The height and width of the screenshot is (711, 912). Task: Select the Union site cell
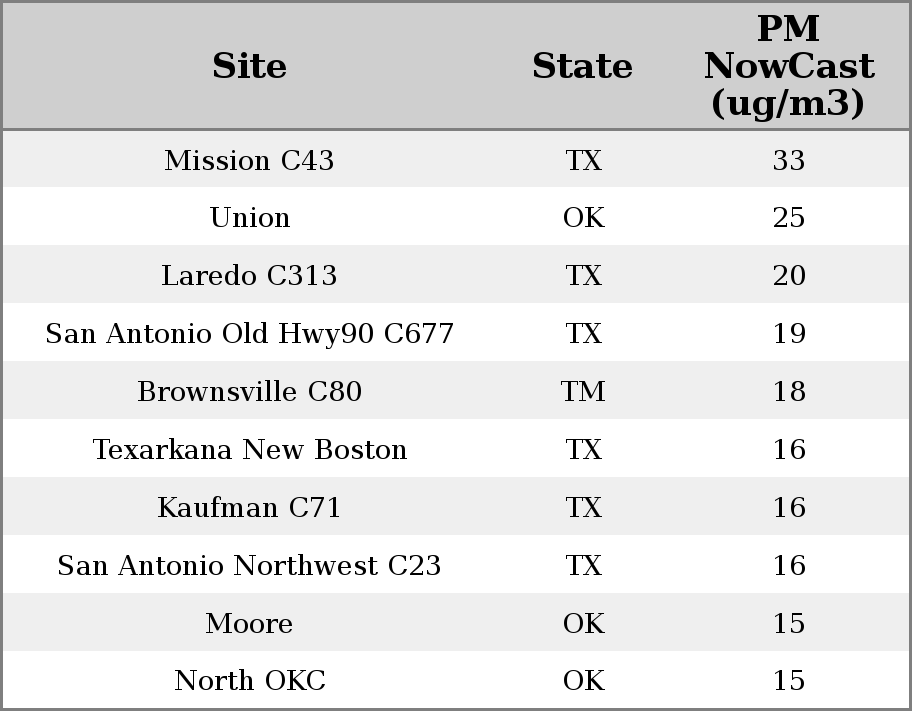pyautogui.click(x=249, y=218)
